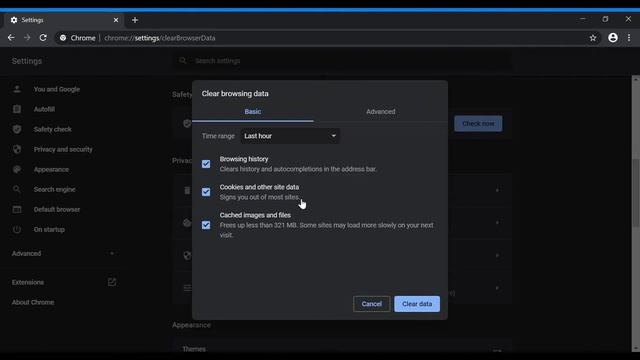The image size is (640, 360).
Task: Click the Default browser window icon
Action: tap(17, 209)
